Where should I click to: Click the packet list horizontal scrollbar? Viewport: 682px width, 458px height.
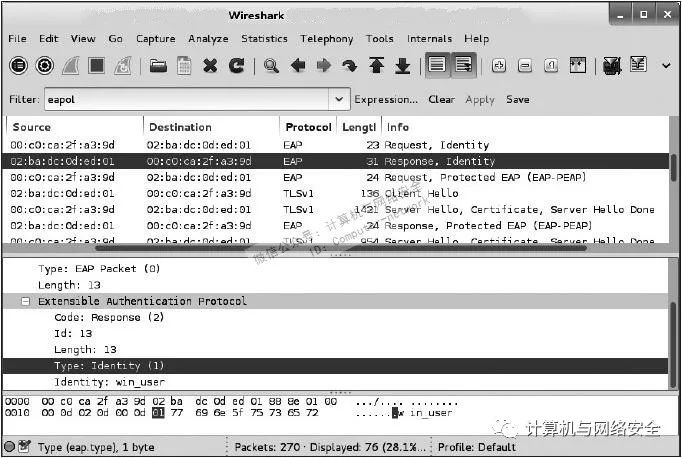pos(341,248)
